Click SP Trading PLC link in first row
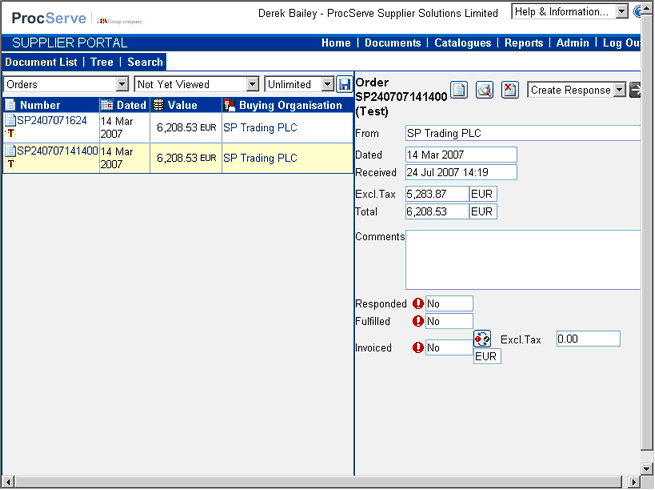The height and width of the screenshot is (490, 655). 259,128
